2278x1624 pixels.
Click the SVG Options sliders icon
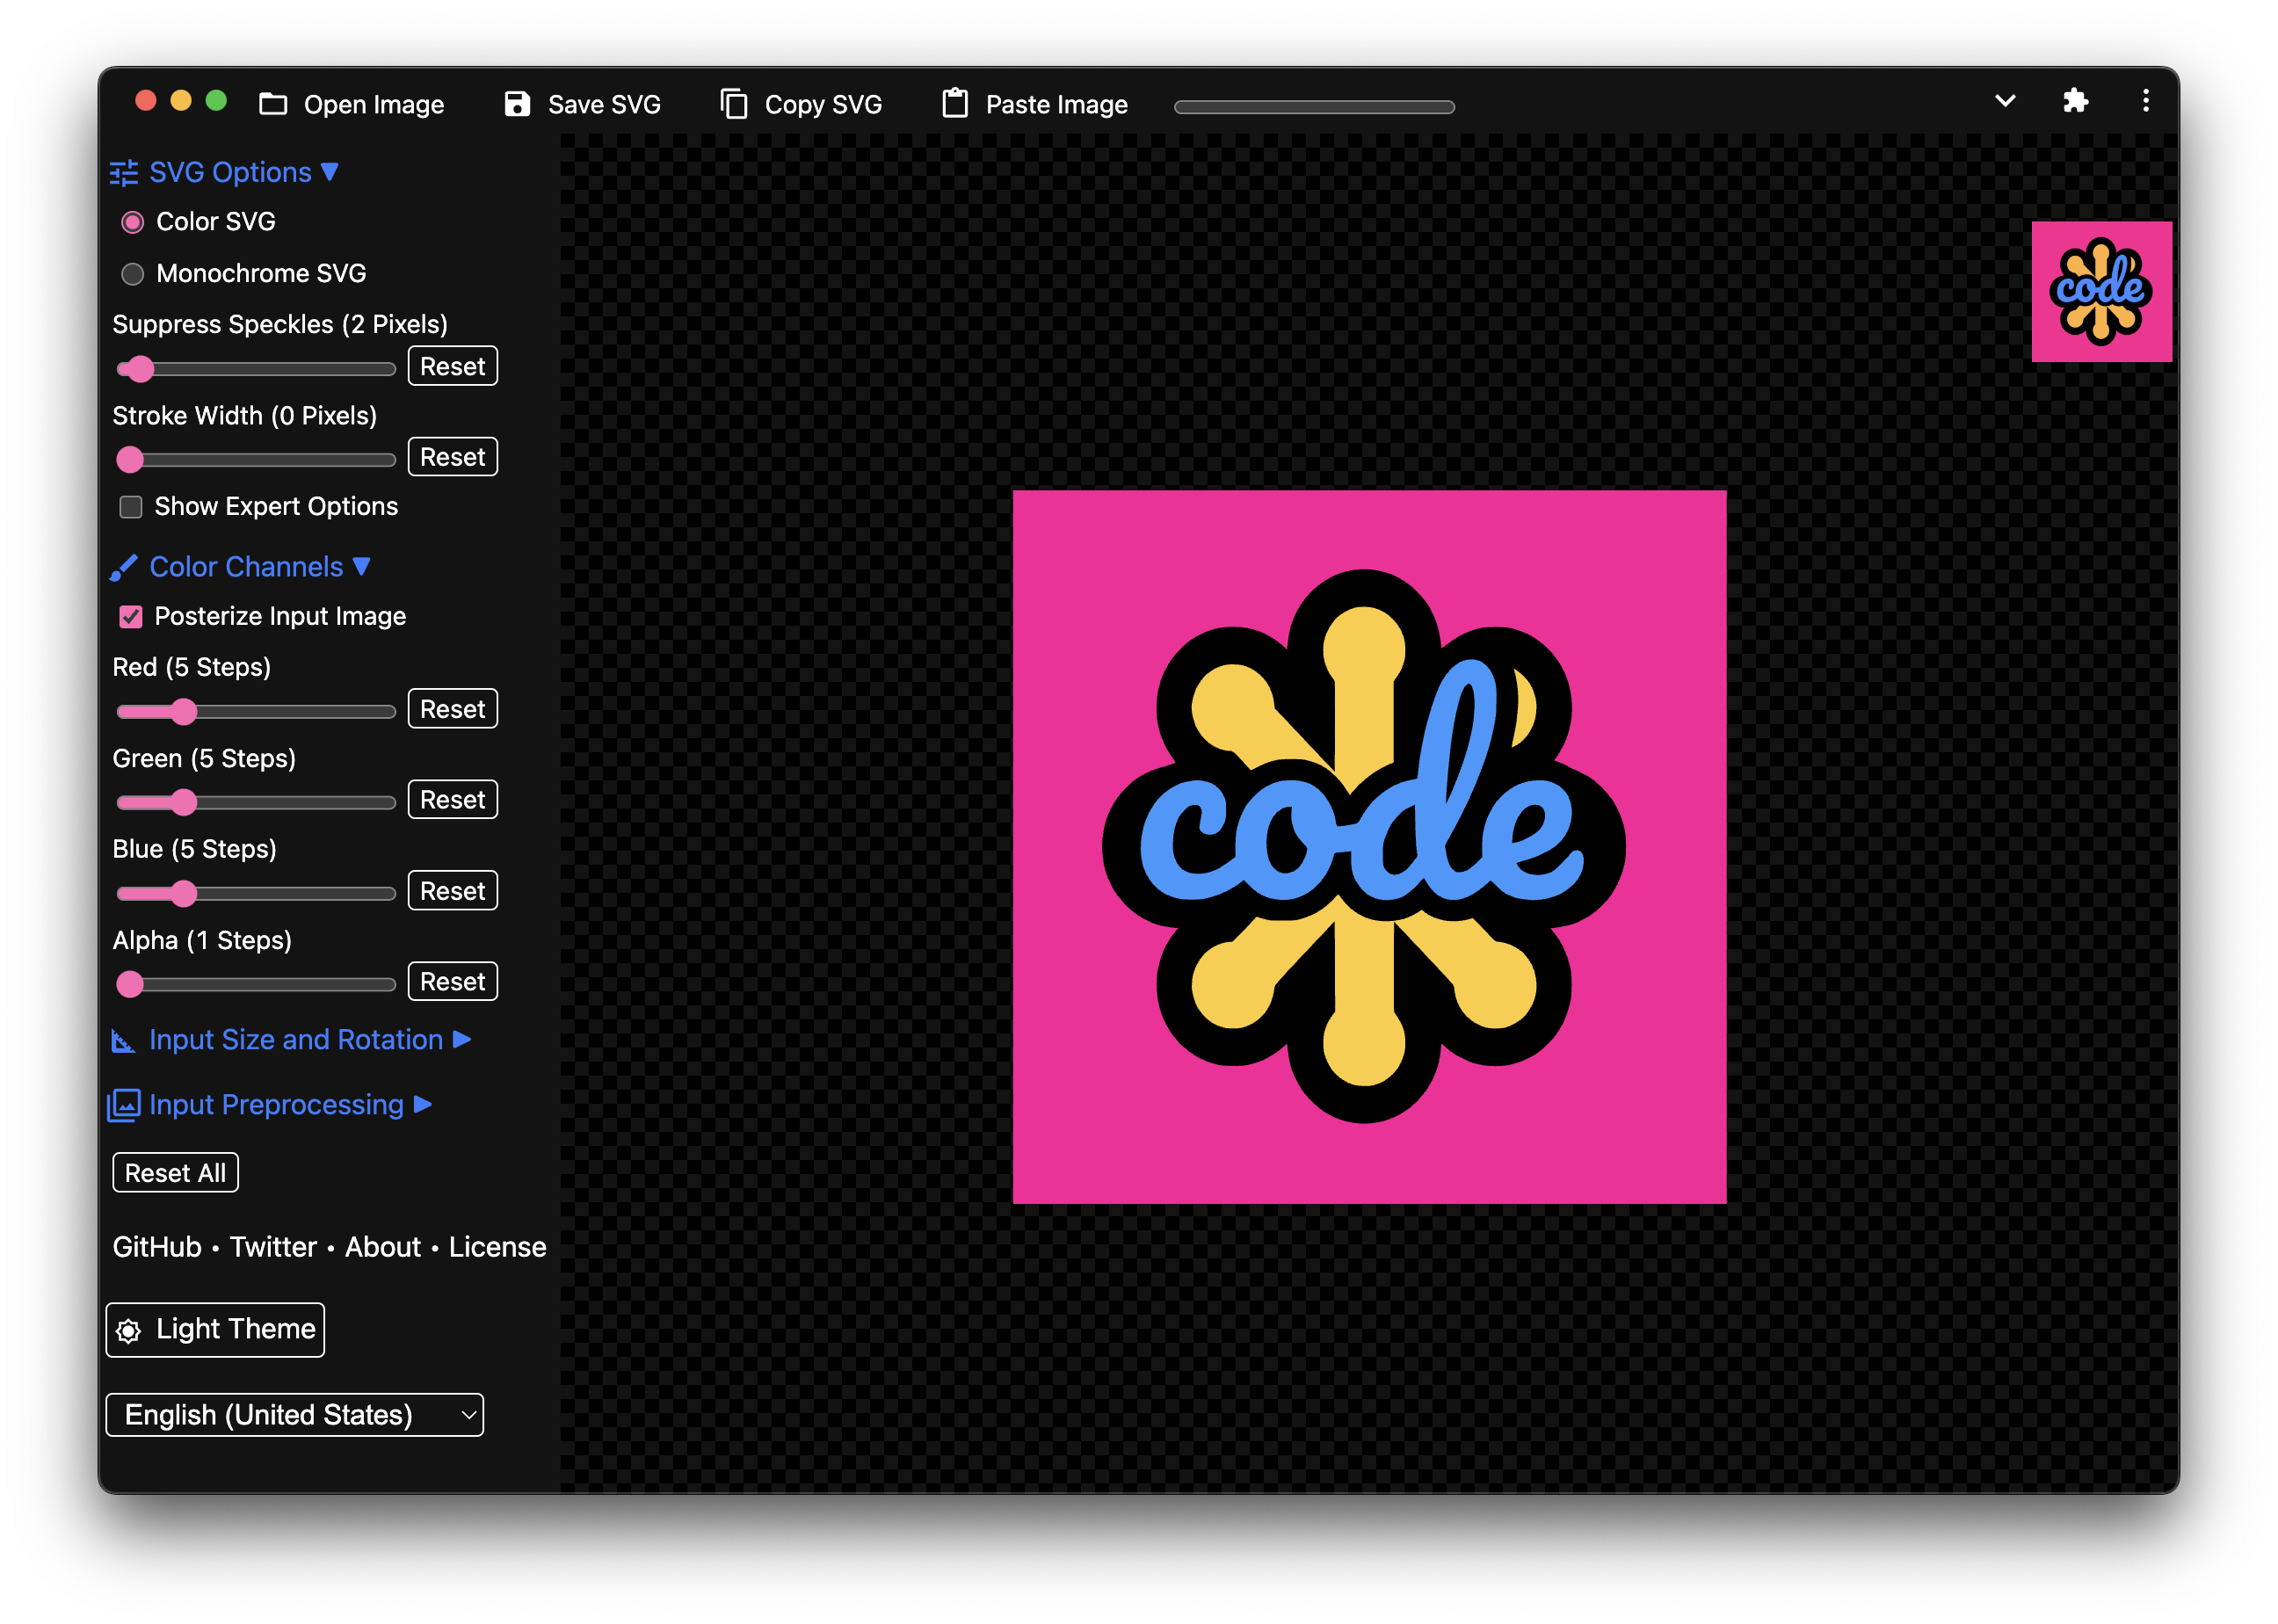tap(124, 173)
